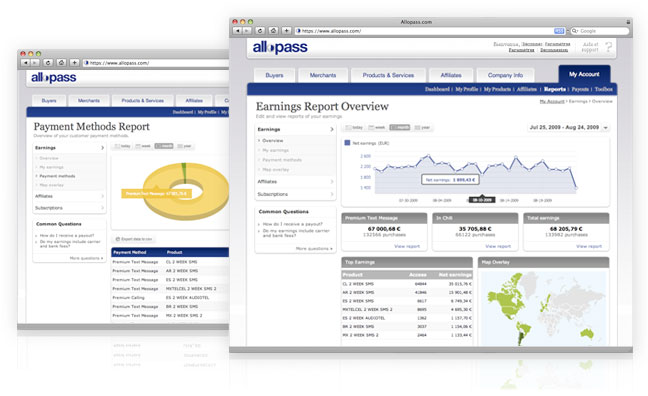The image size is (648, 396).
Task: Click allopass logo in Earnings Report window
Action: (x=280, y=48)
